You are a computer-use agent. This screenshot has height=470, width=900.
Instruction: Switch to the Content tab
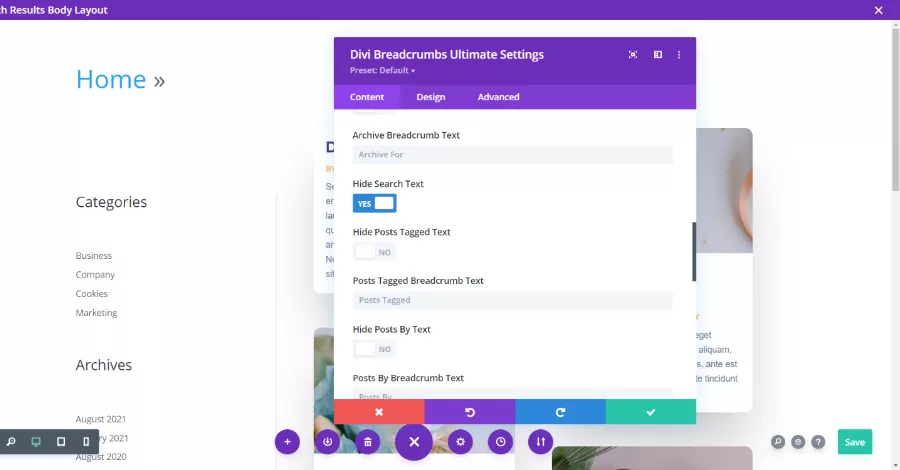tap(367, 97)
